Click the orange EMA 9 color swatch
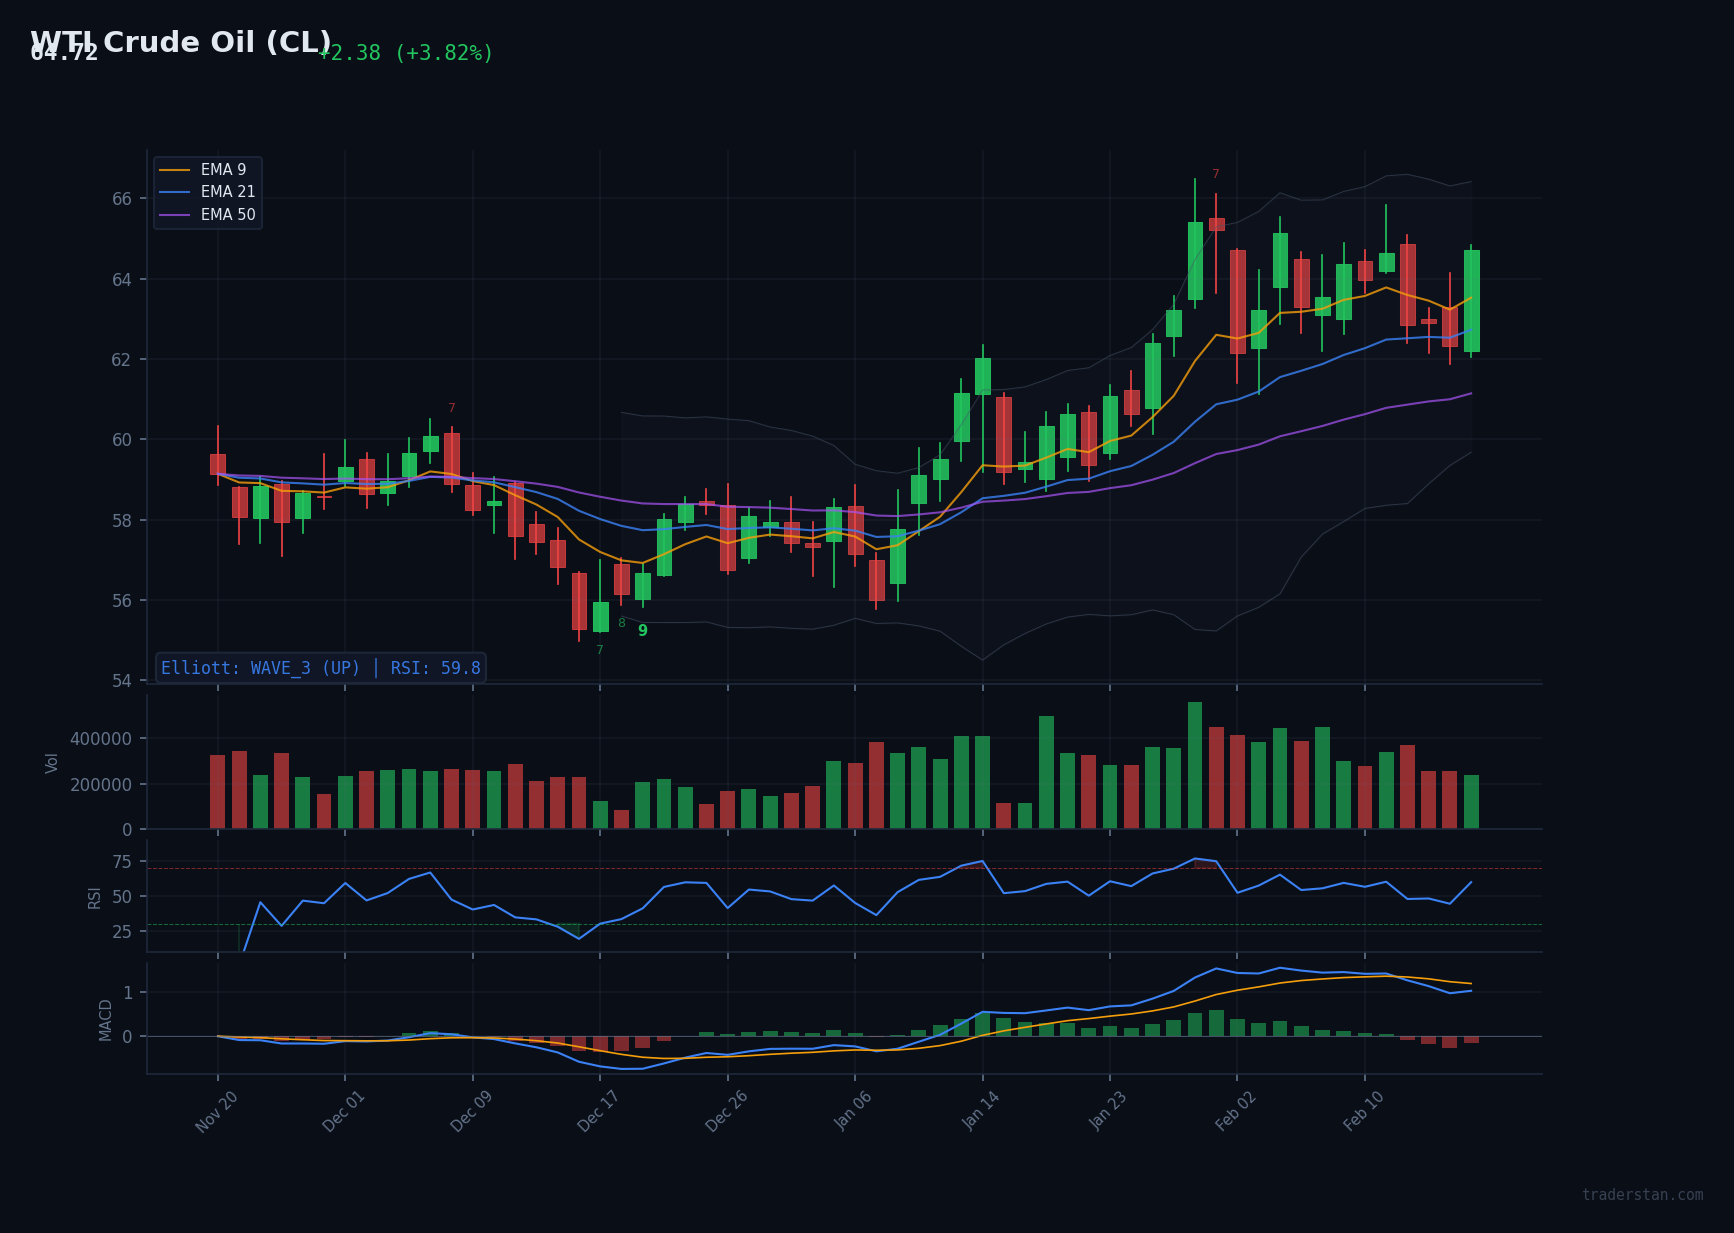 point(176,169)
